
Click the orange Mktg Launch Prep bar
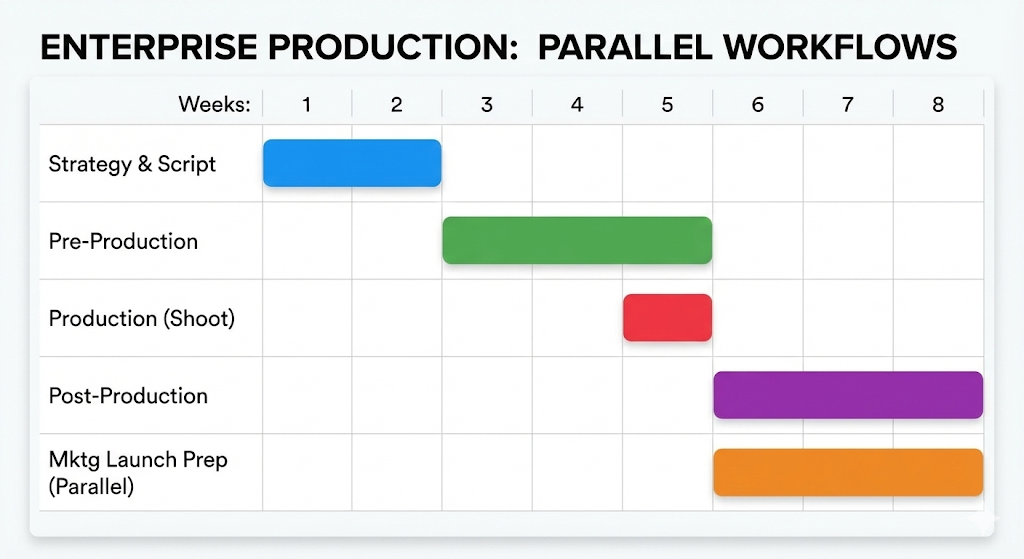(848, 472)
